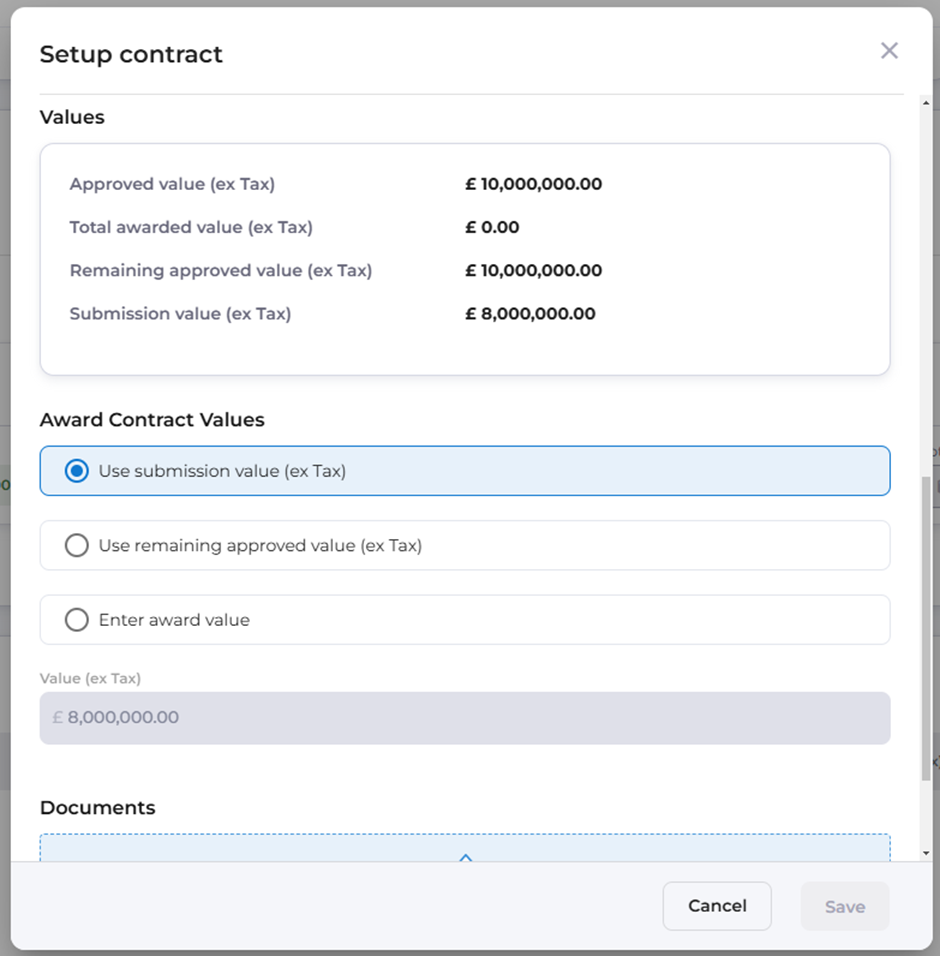The image size is (940, 956).
Task: Click the Approved value amount £ 10,000,000.00
Action: click(x=534, y=184)
